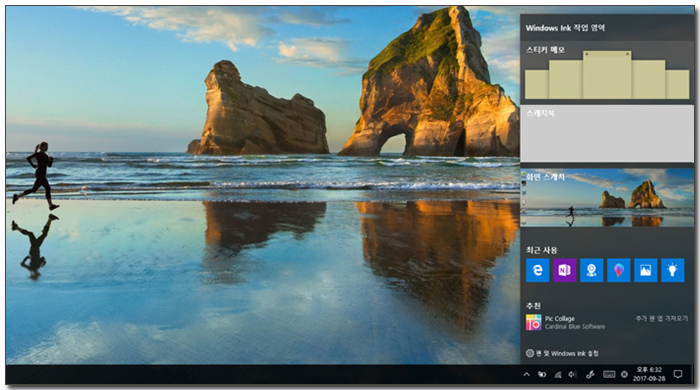Click the pen settings gear icon
This screenshot has height=390, width=700.
pyautogui.click(x=530, y=353)
